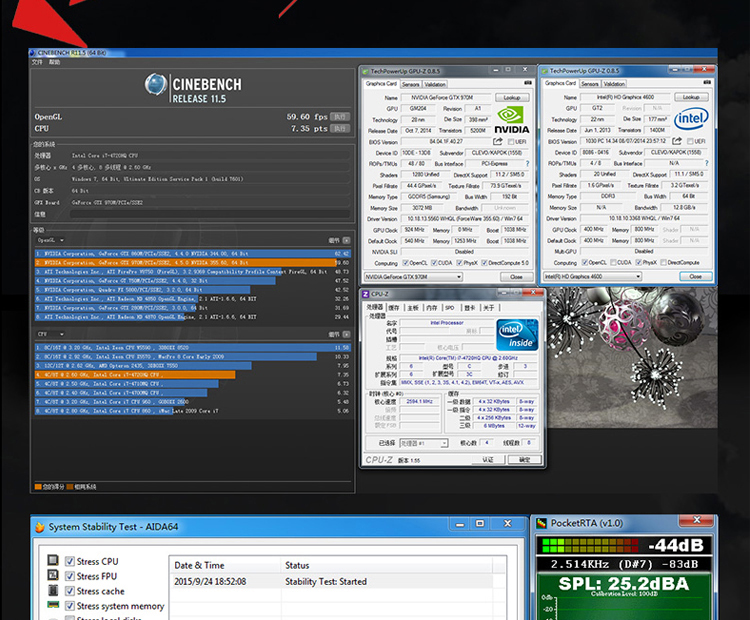Screen dimensions: 750x620
Task: Open the CPU-Z processor selection dropdown
Action: pyautogui.click(x=424, y=443)
